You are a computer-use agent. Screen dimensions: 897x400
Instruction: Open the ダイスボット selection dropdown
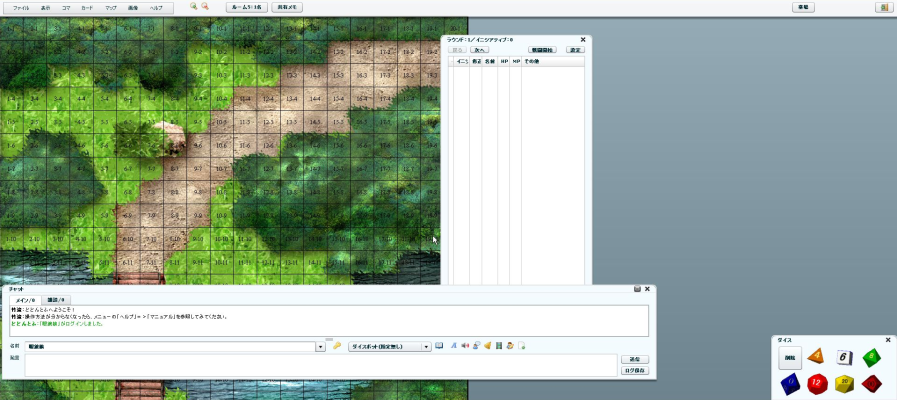click(x=390, y=347)
